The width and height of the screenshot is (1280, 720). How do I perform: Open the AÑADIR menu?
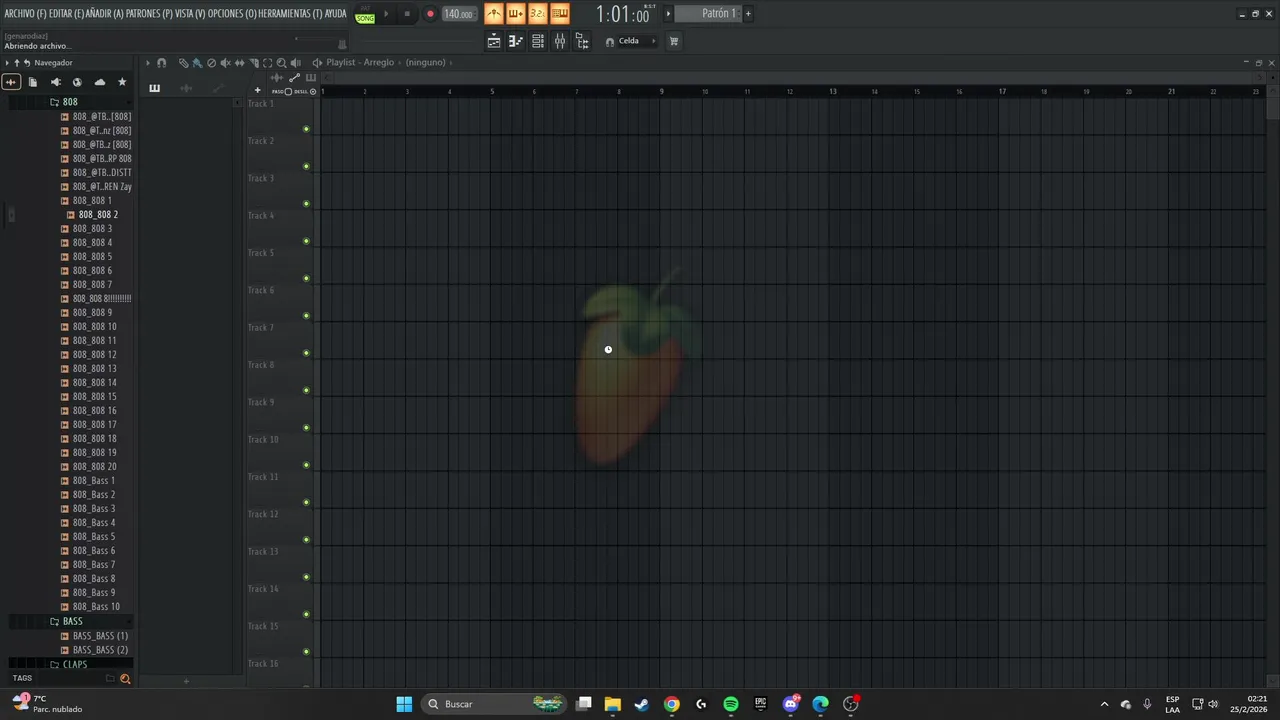[105, 13]
